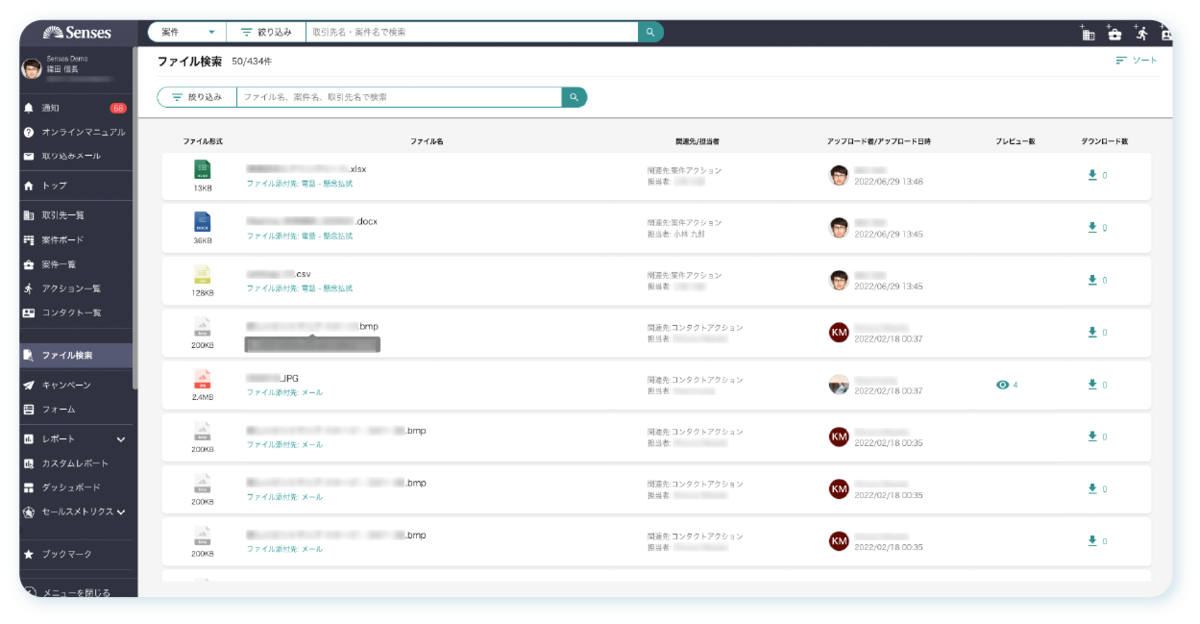Click the add deal briefcase icon in header
Viewport: 1200px width, 624px height.
[1114, 34]
